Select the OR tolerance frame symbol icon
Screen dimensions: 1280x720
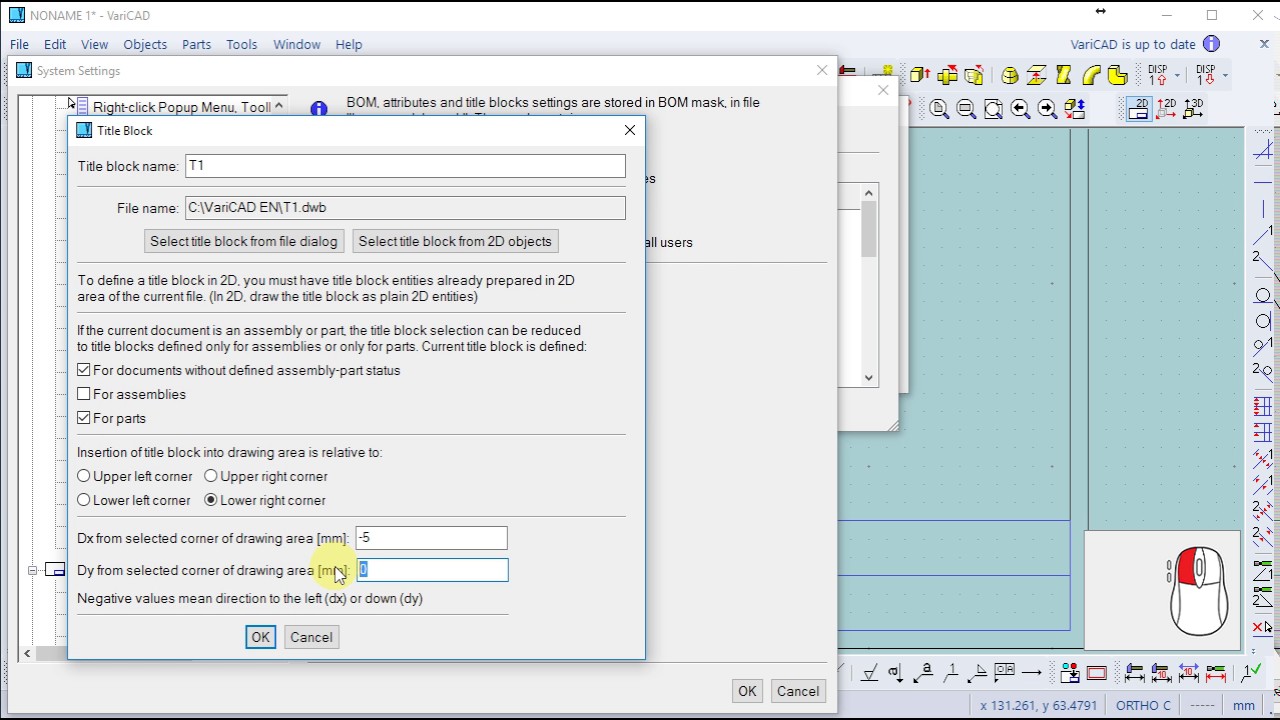(x=1005, y=673)
